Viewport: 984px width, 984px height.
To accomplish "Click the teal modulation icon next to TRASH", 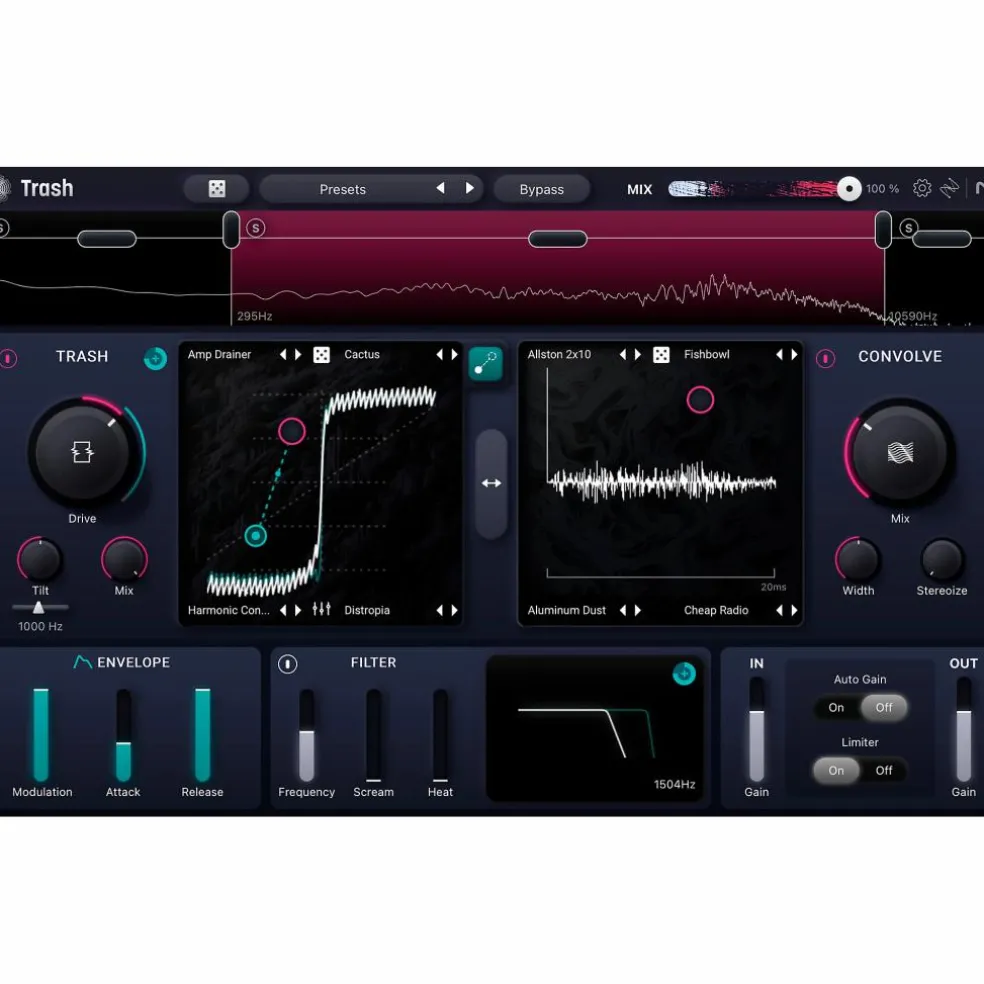I will 155,358.
